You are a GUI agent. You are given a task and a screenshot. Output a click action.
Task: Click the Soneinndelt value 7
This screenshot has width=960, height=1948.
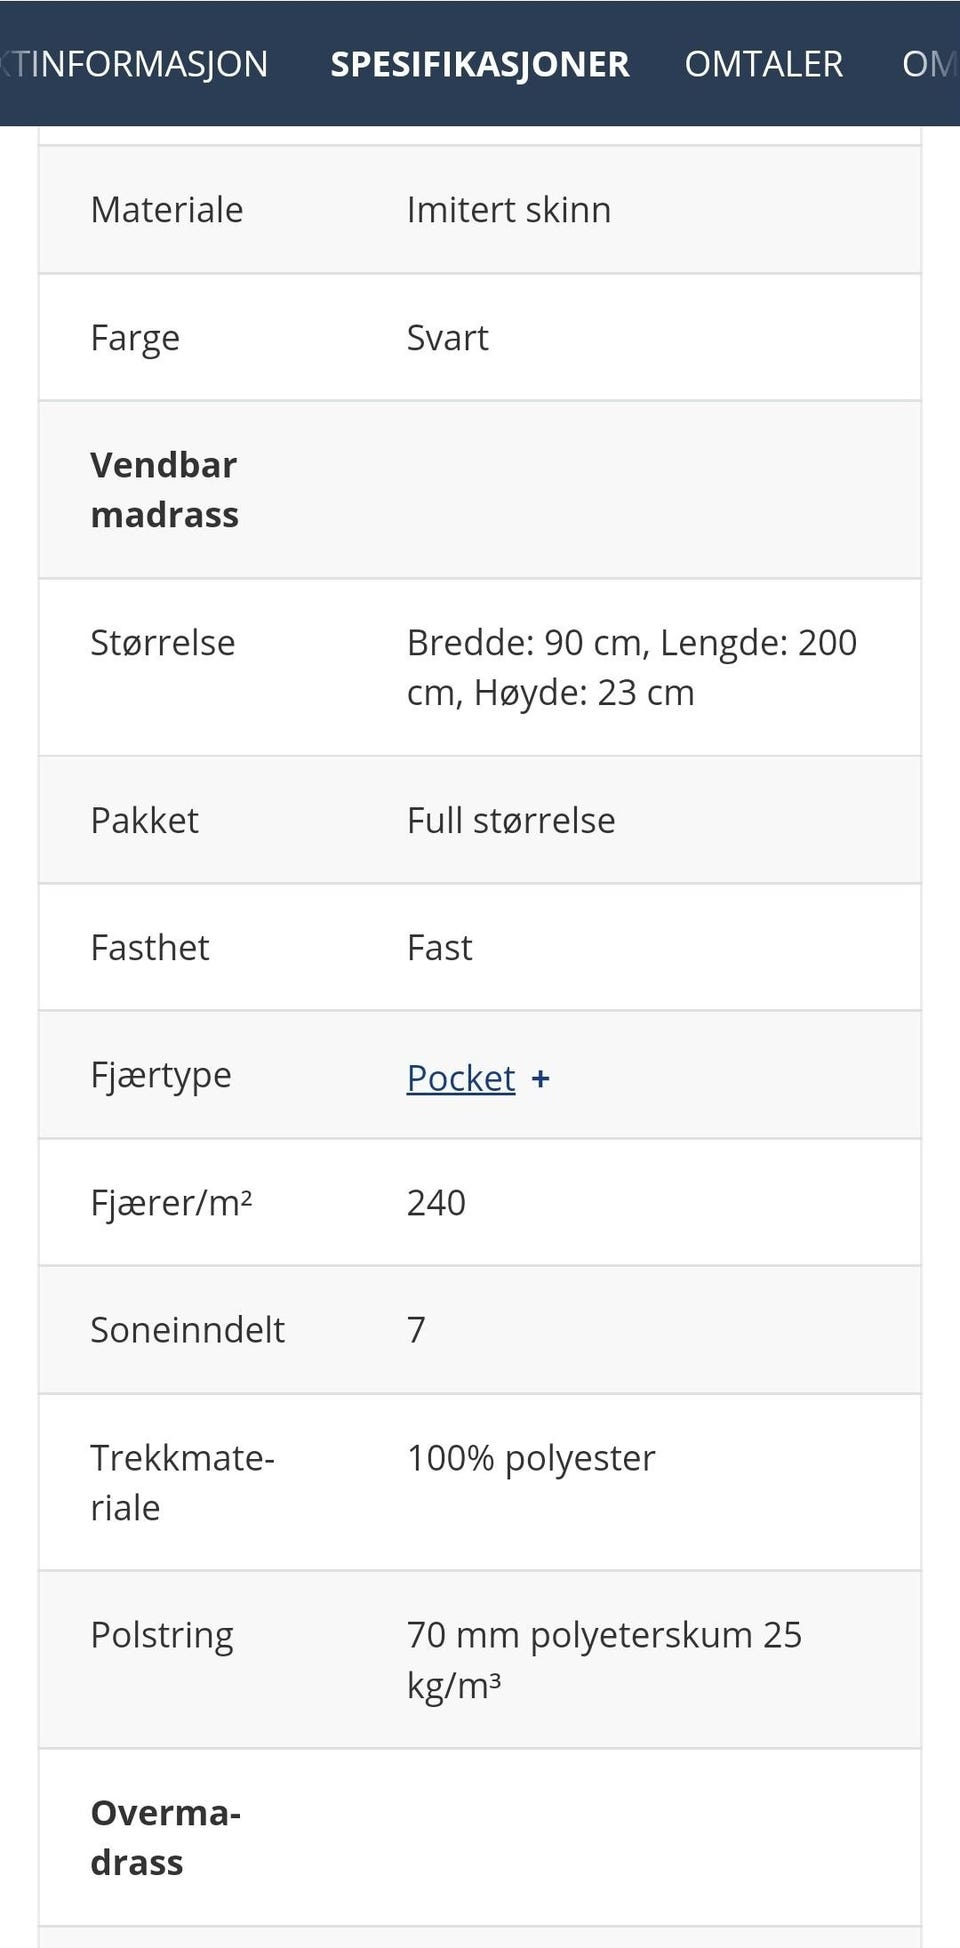coord(416,1330)
